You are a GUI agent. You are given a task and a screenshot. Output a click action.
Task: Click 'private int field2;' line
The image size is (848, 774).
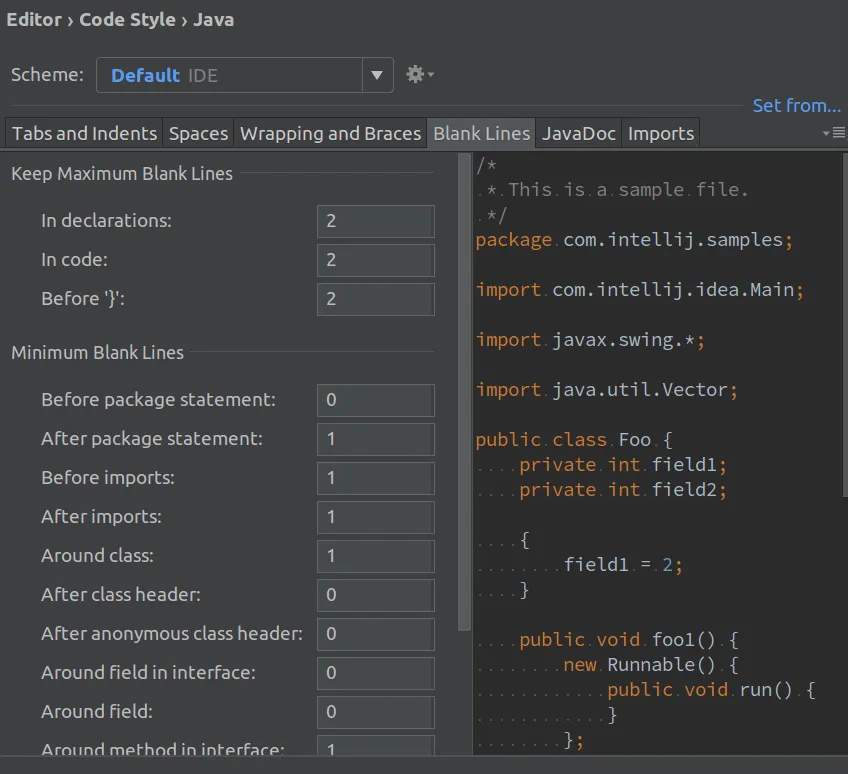point(623,489)
